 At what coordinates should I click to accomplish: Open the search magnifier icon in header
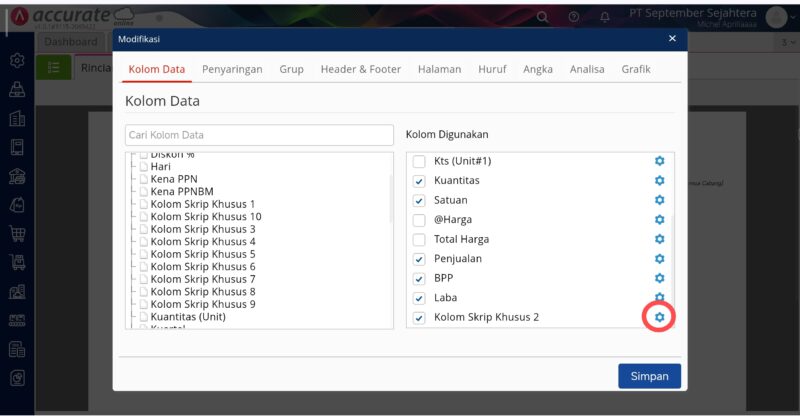tap(543, 17)
